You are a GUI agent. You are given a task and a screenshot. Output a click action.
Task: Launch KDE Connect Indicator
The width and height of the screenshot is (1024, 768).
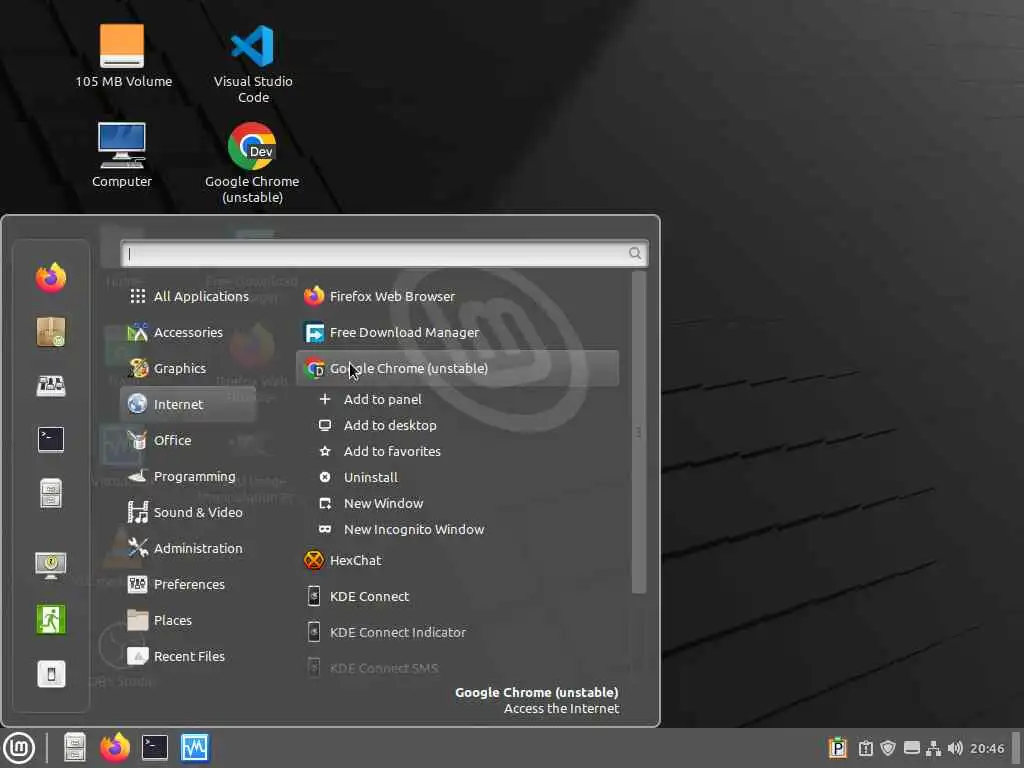point(457,632)
